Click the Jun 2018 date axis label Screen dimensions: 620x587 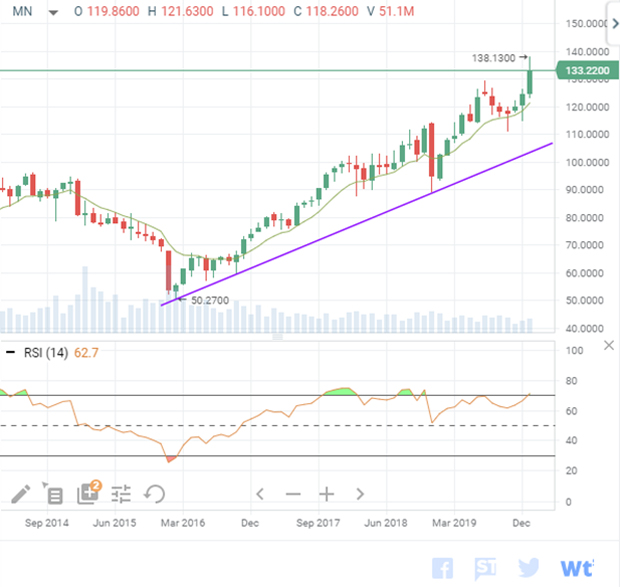coord(386,523)
